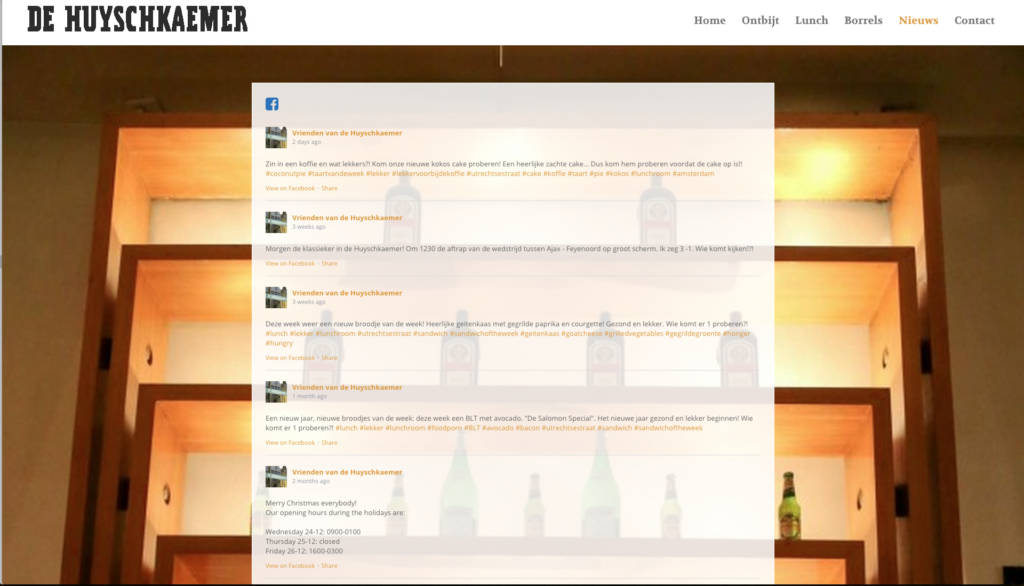Click the "Merry Christmas everybody!" text
Viewport: 1024px width, 586px height.
311,503
